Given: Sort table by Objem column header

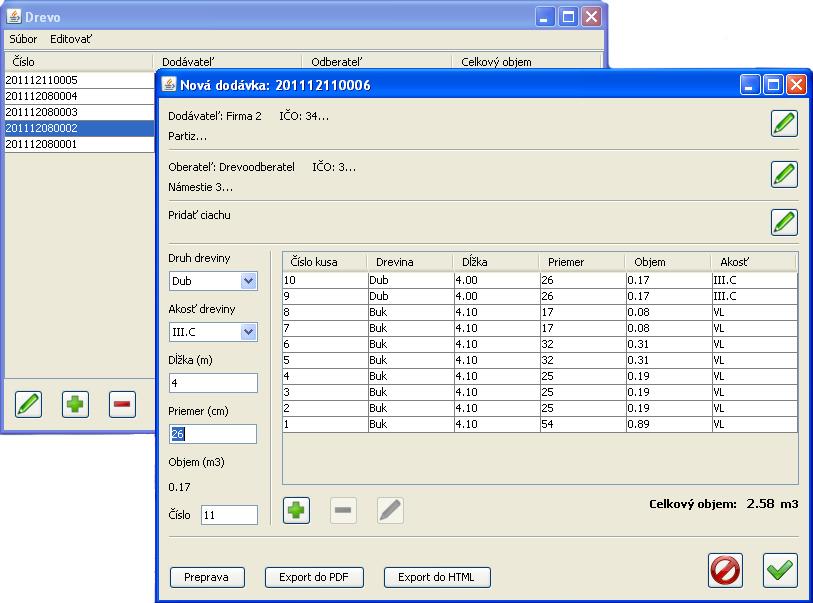Looking at the screenshot, I should click(666, 262).
